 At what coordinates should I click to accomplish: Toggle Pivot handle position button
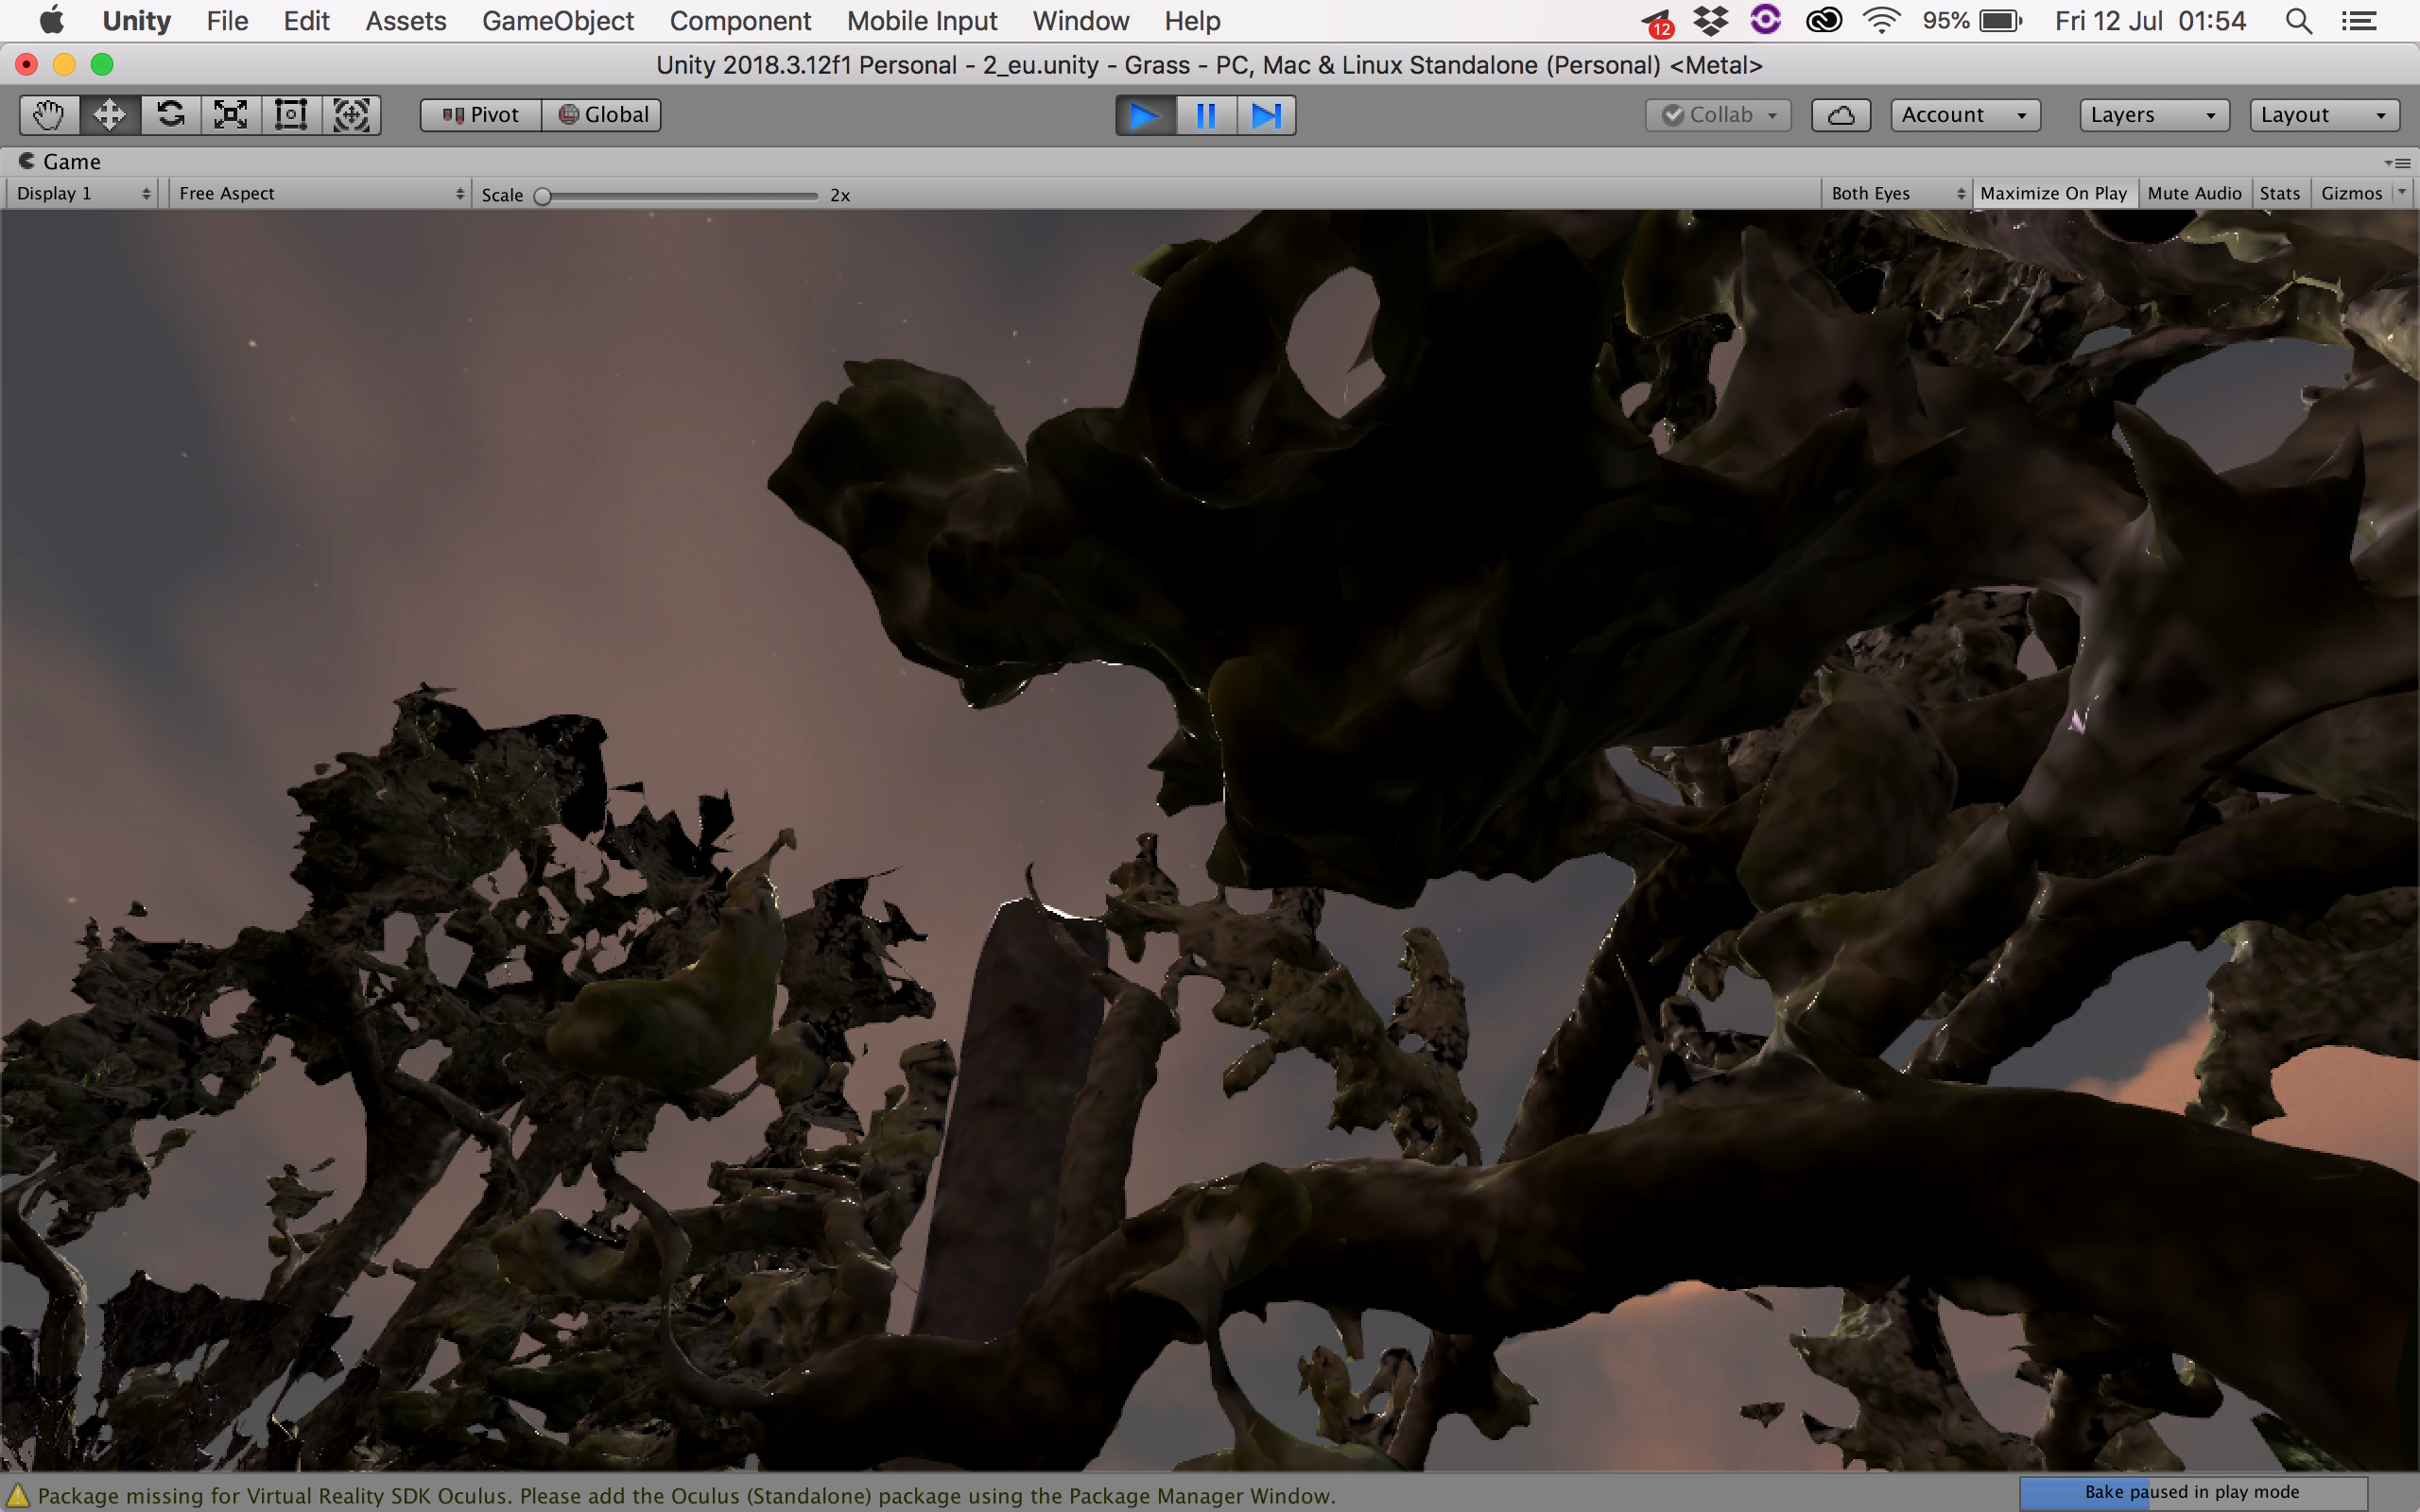[481, 115]
